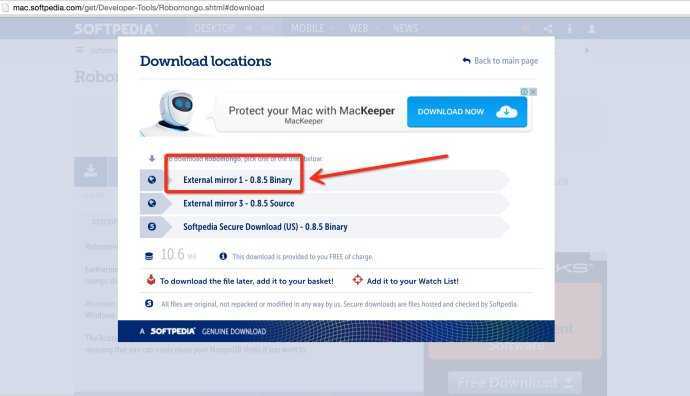Click the basket icon next to download later
The image size is (690, 396).
coord(151,279)
